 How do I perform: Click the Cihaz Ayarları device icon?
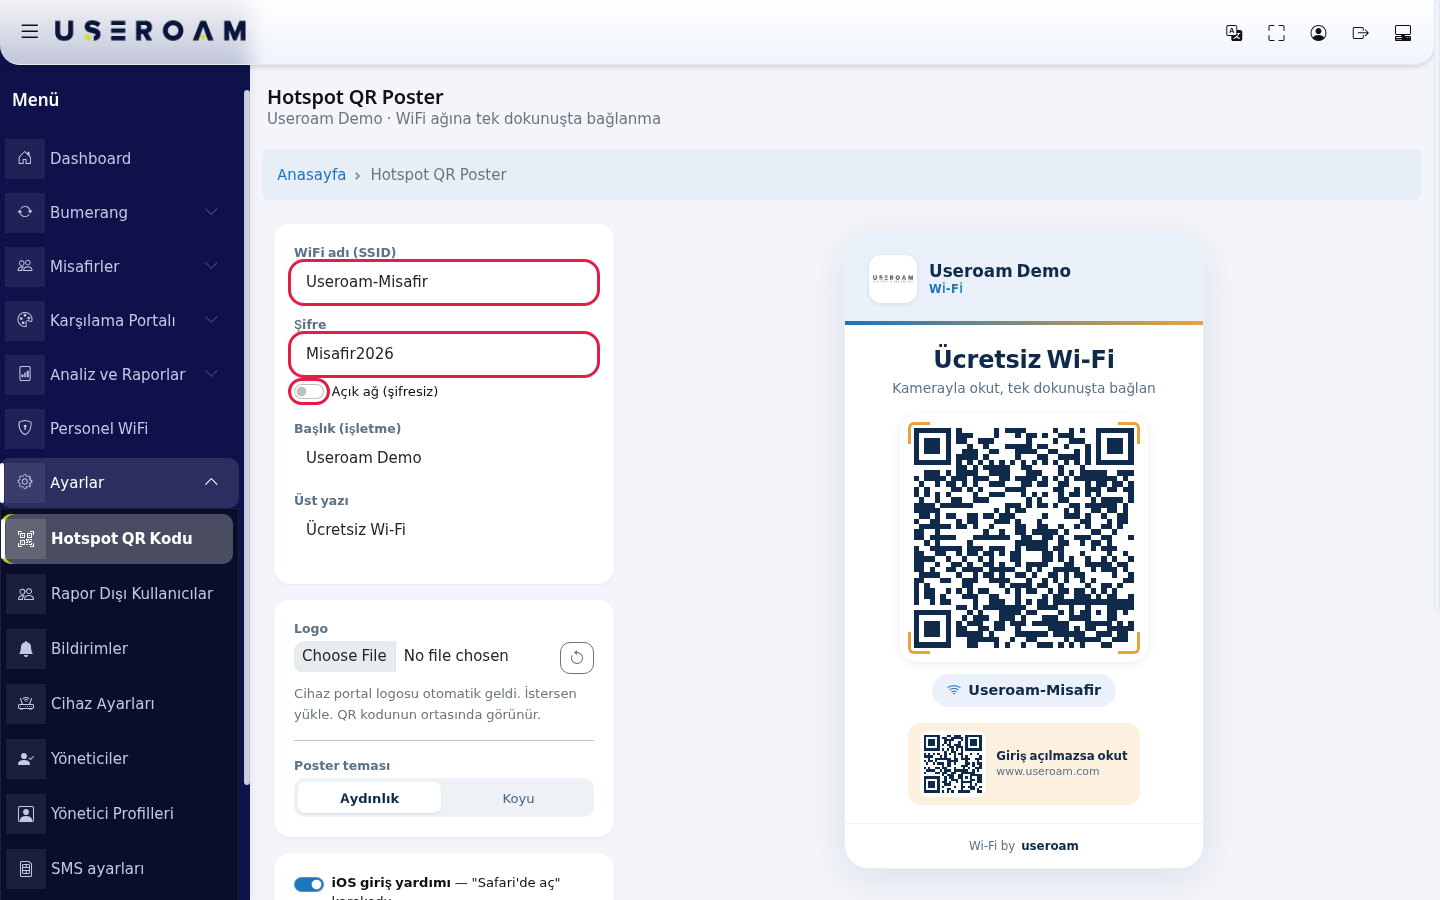(x=26, y=703)
